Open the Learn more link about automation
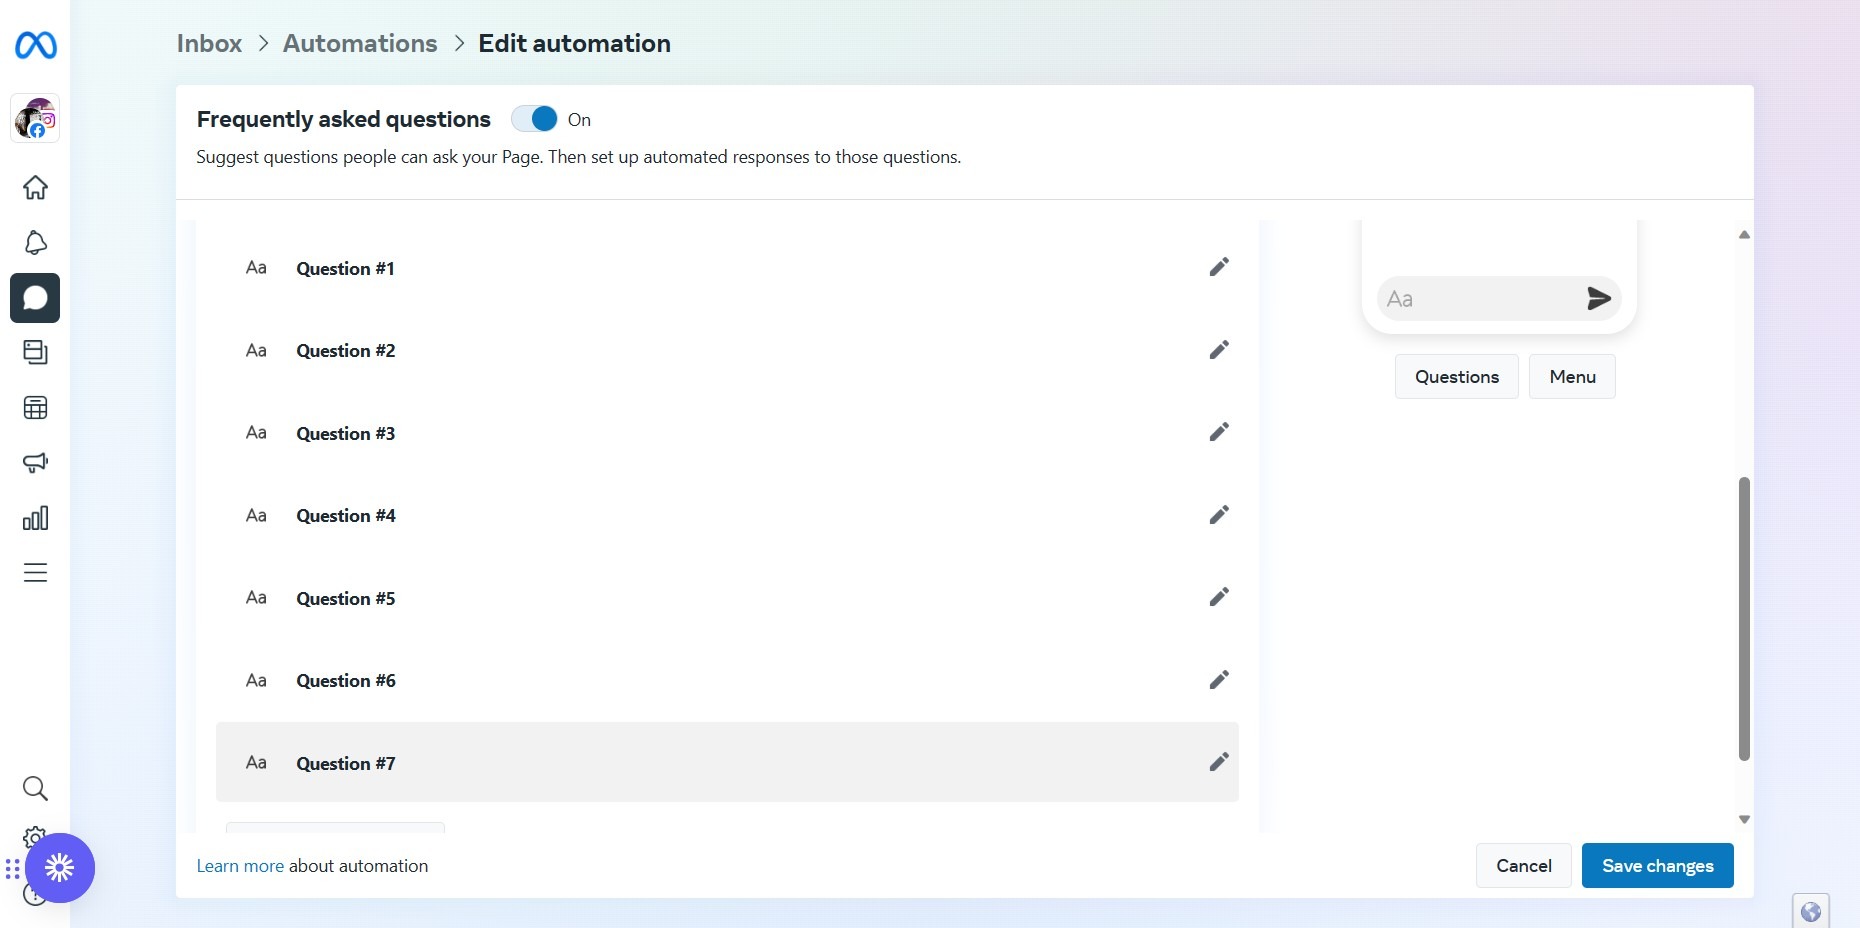The height and width of the screenshot is (928, 1860). coord(240,865)
